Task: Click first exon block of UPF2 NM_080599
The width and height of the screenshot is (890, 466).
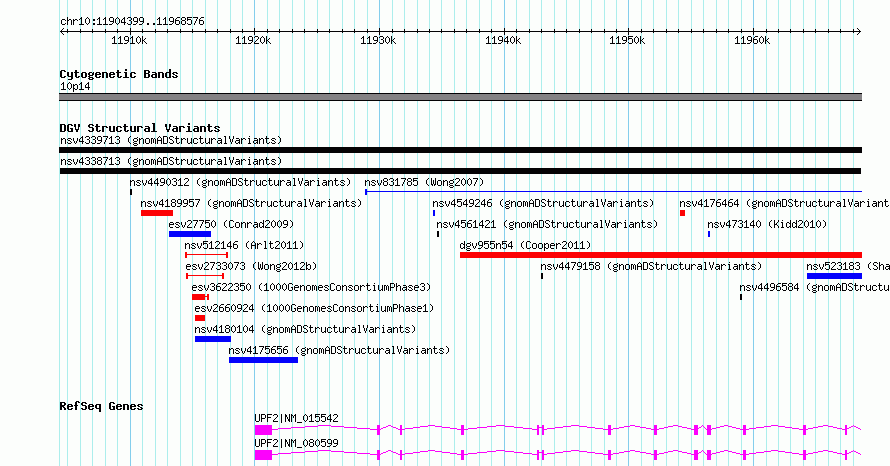Action: click(263, 455)
